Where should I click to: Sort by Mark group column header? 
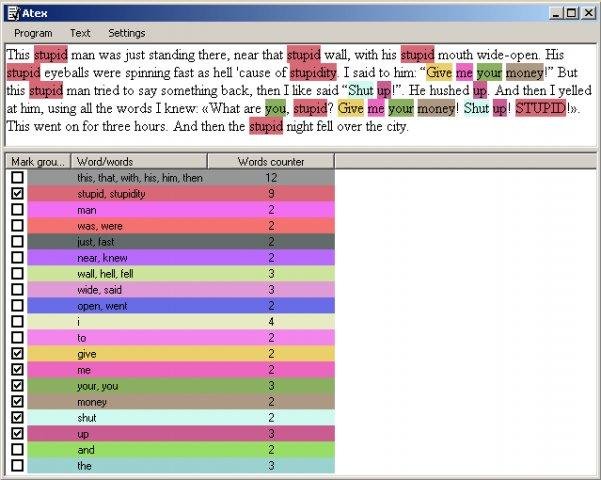pos(38,162)
